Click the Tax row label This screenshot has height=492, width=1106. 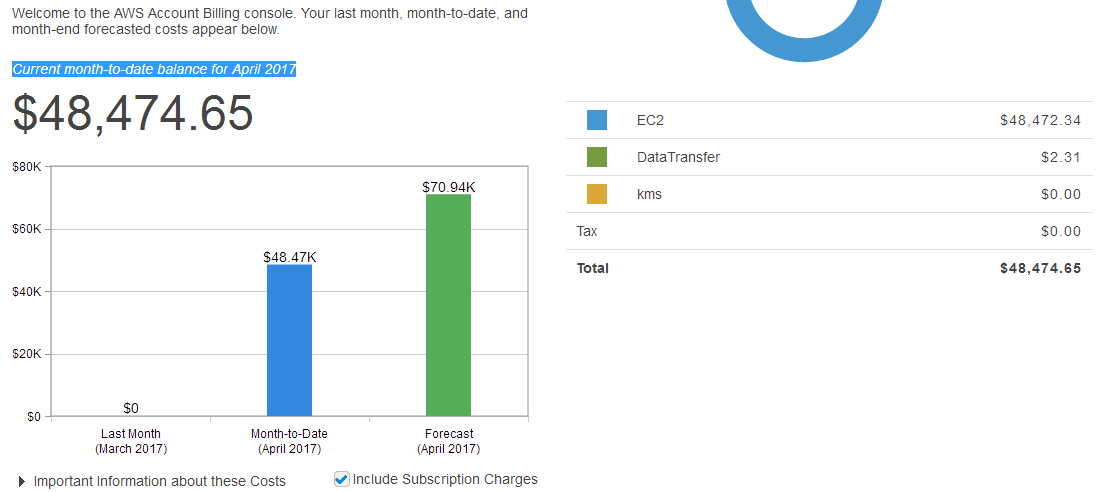pyautogui.click(x=587, y=231)
